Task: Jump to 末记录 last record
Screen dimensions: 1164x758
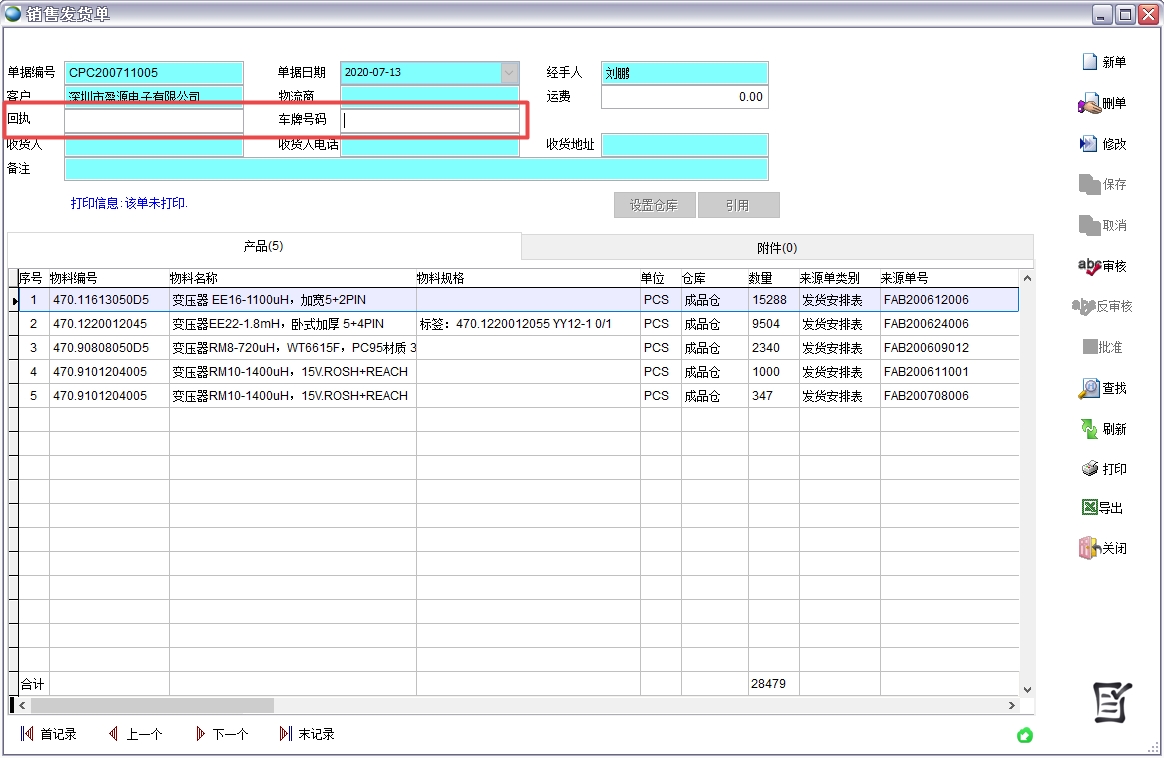Action: pos(307,734)
